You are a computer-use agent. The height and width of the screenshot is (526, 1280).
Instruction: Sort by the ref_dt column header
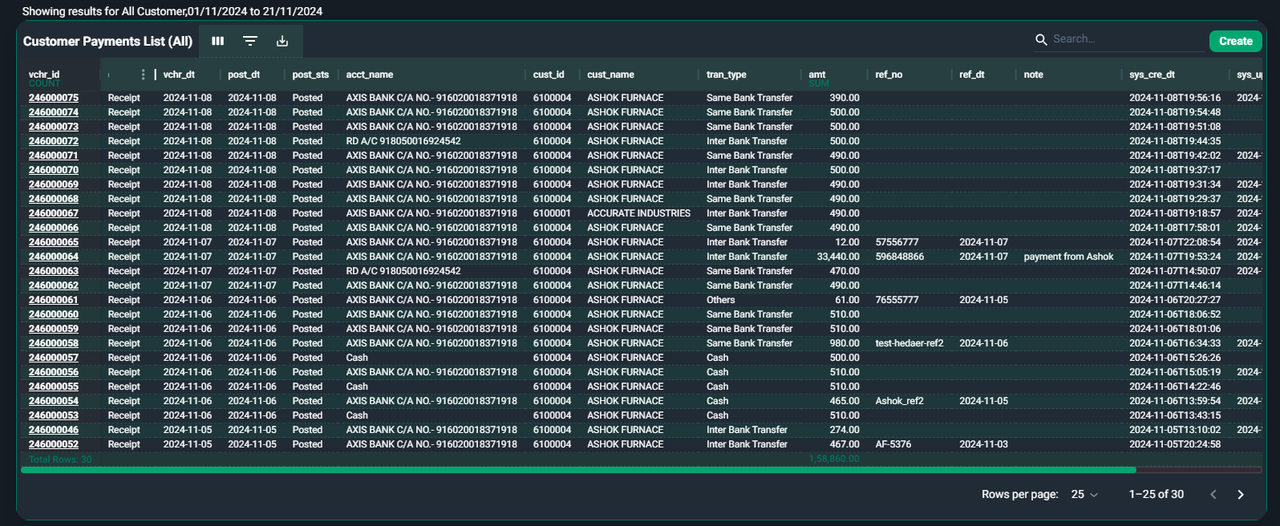(972, 74)
